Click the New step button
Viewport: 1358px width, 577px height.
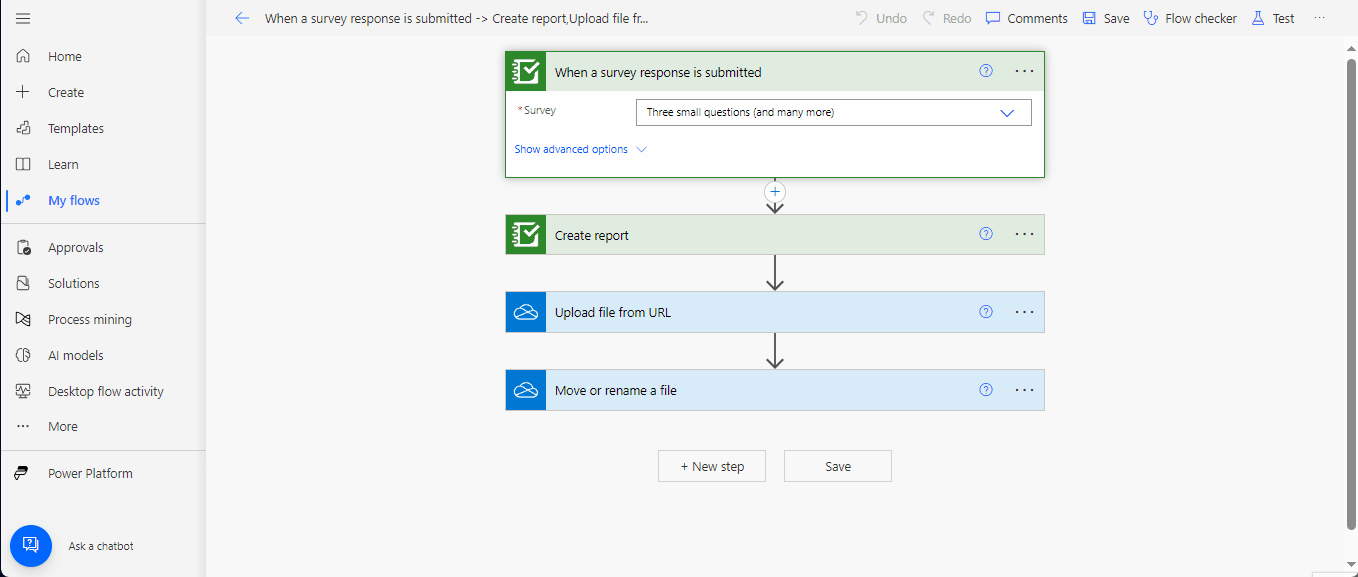[711, 465]
